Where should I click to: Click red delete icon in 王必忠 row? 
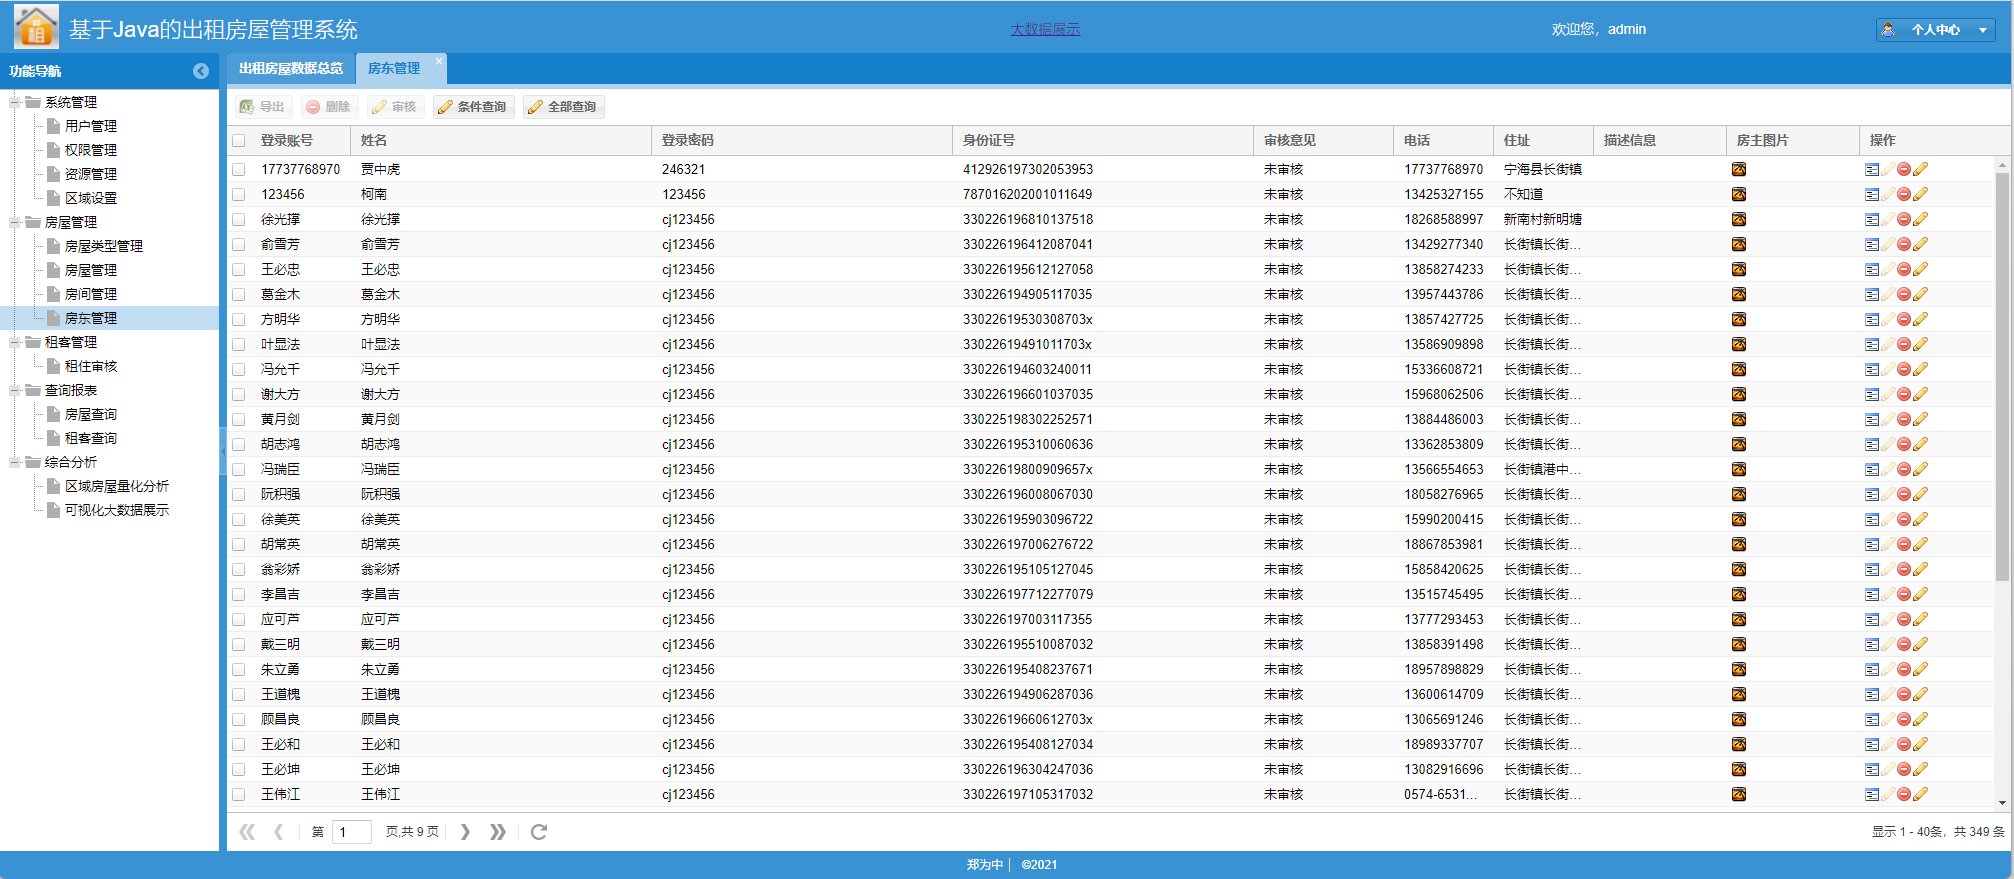coord(1904,269)
